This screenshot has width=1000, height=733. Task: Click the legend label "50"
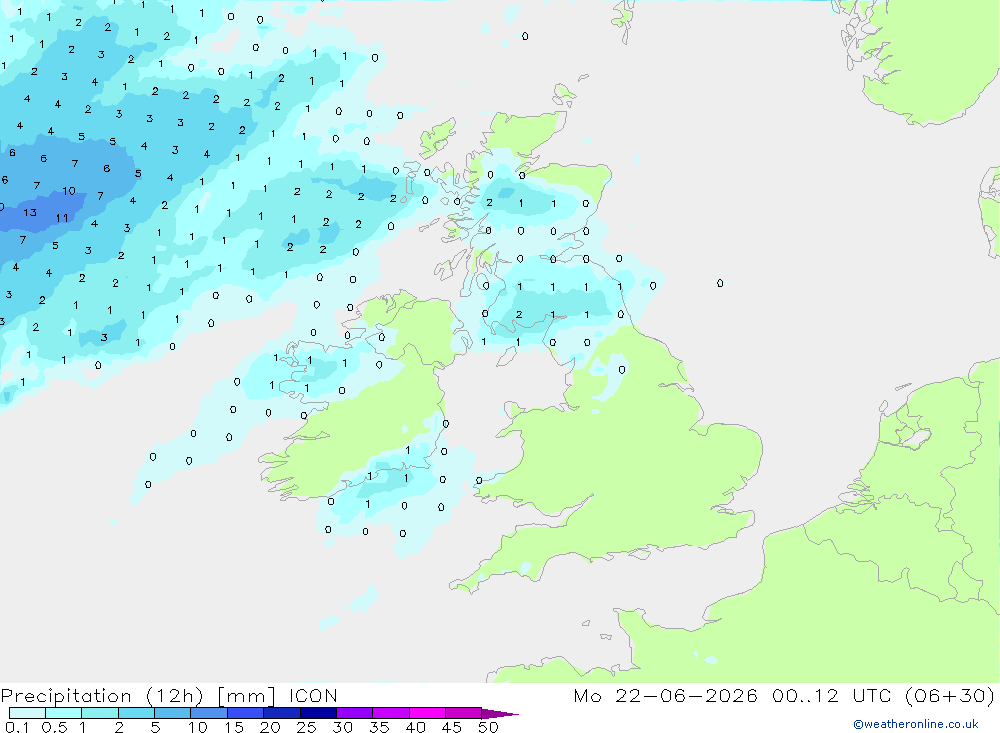[488, 727]
